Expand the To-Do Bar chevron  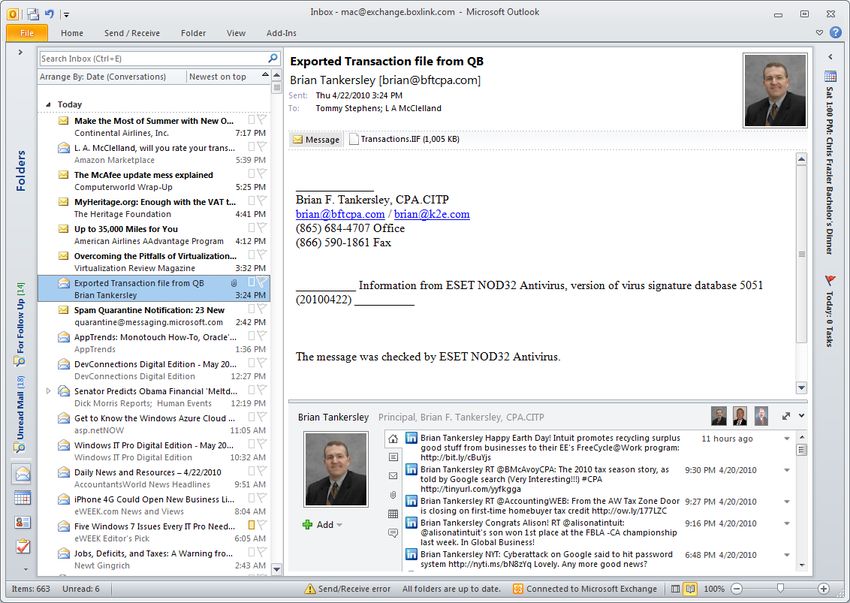click(830, 57)
